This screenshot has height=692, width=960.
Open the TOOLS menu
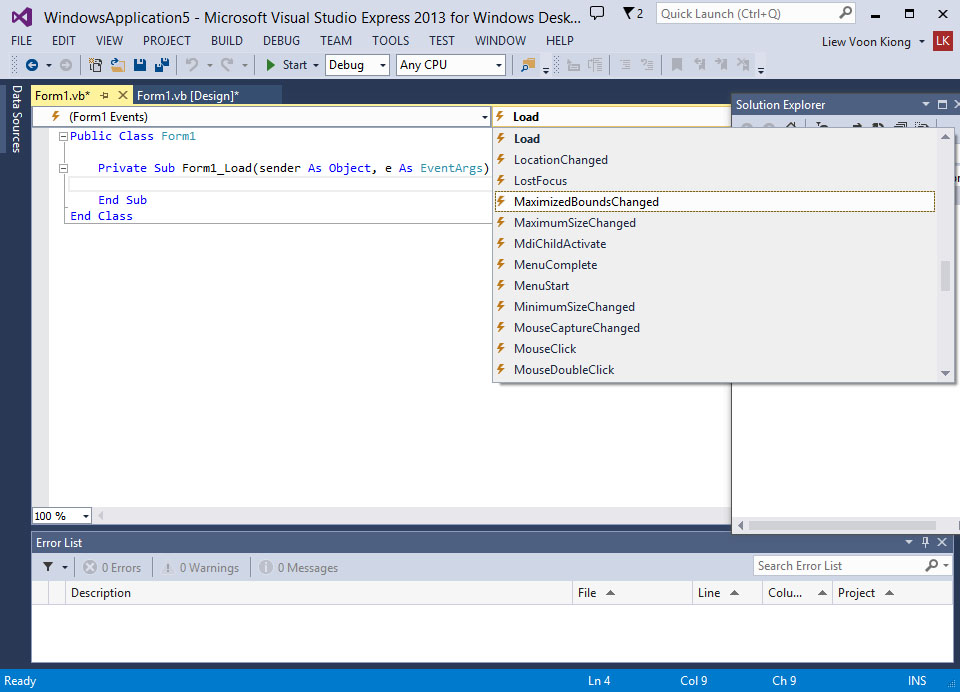coord(391,41)
